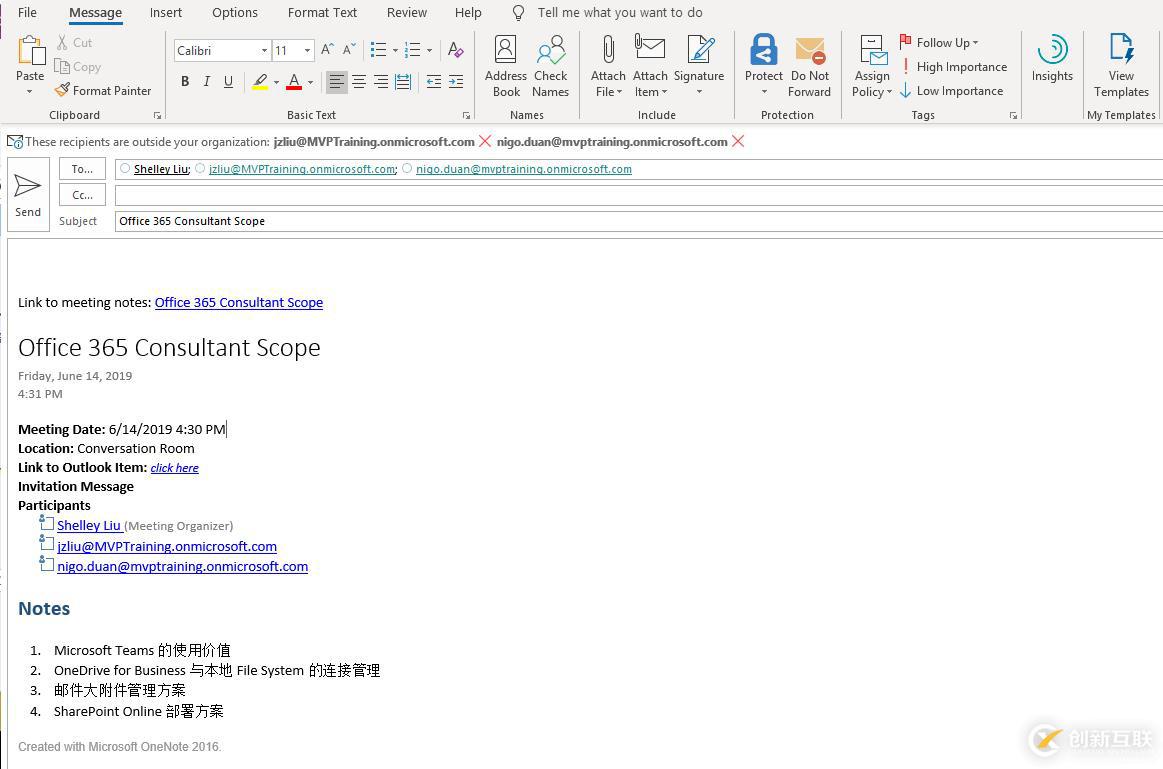The width and height of the screenshot is (1163, 769).
Task: Run Check Names on recipients
Action: (x=550, y=66)
